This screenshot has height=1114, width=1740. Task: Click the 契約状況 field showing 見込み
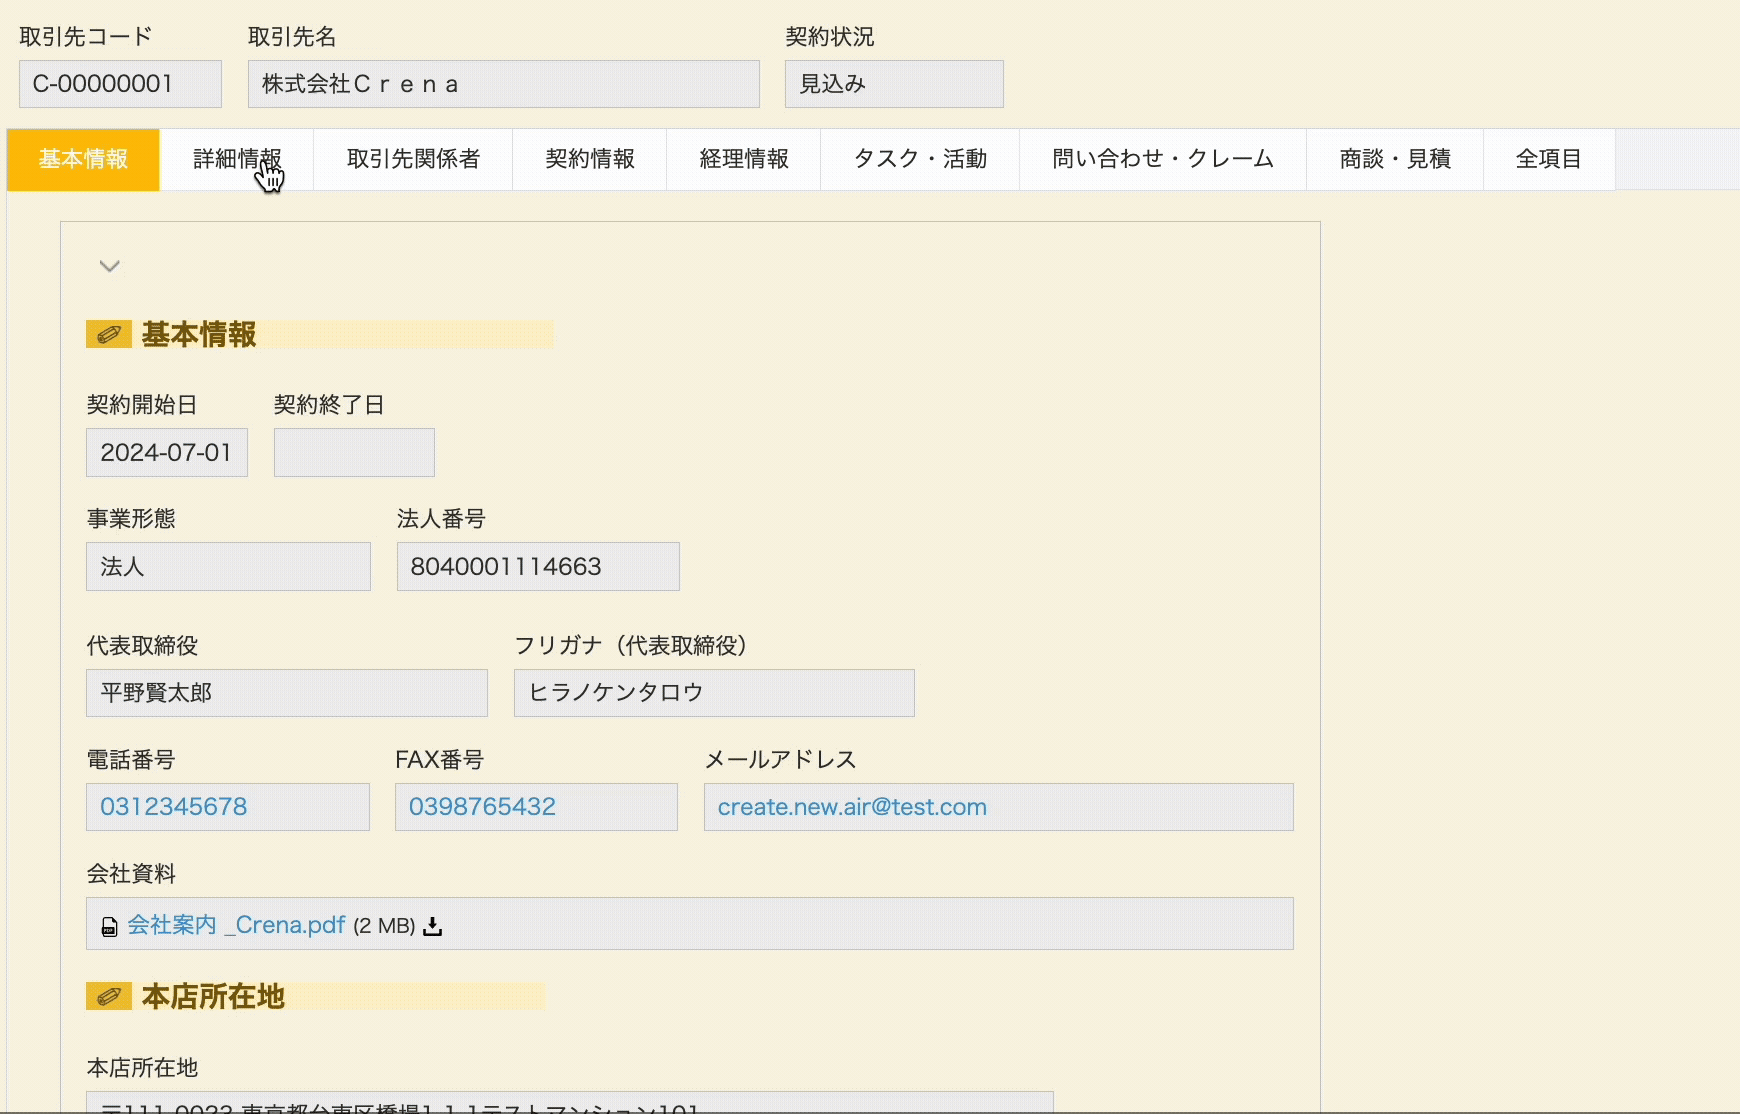tap(894, 84)
